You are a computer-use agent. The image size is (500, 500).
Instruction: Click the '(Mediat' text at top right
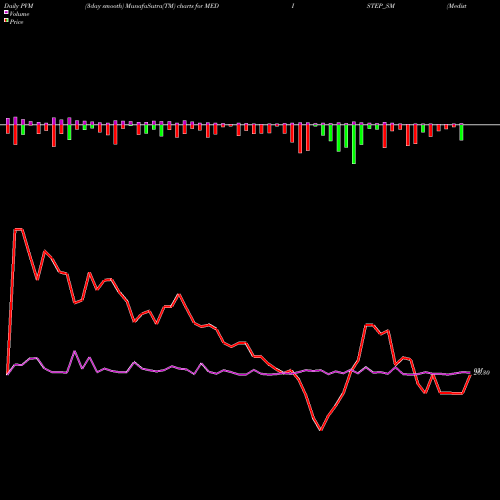click(x=457, y=6)
